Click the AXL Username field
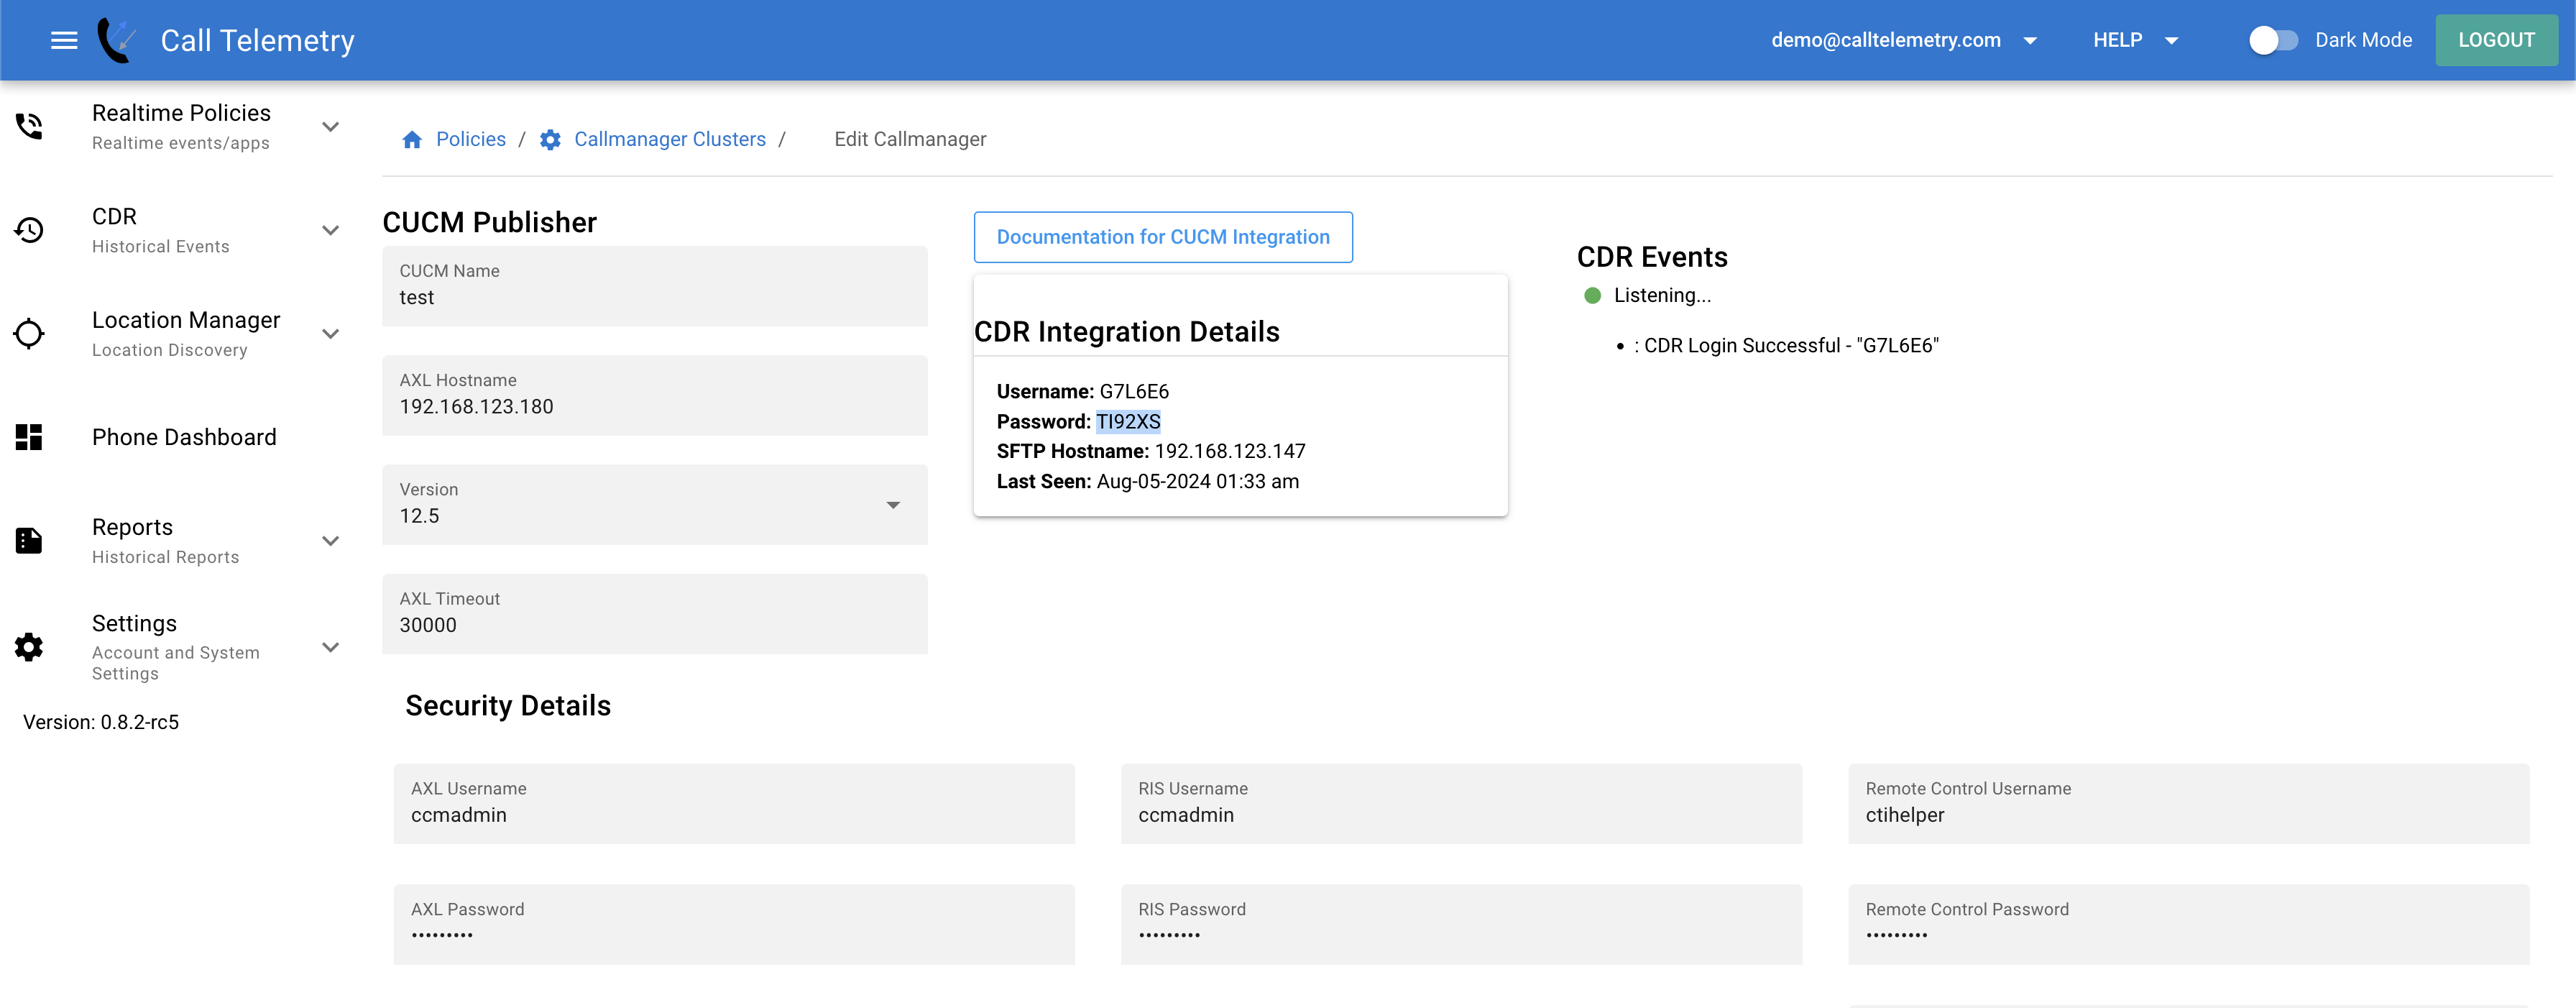Viewport: 2576px width, 1008px height. pyautogui.click(x=734, y=804)
